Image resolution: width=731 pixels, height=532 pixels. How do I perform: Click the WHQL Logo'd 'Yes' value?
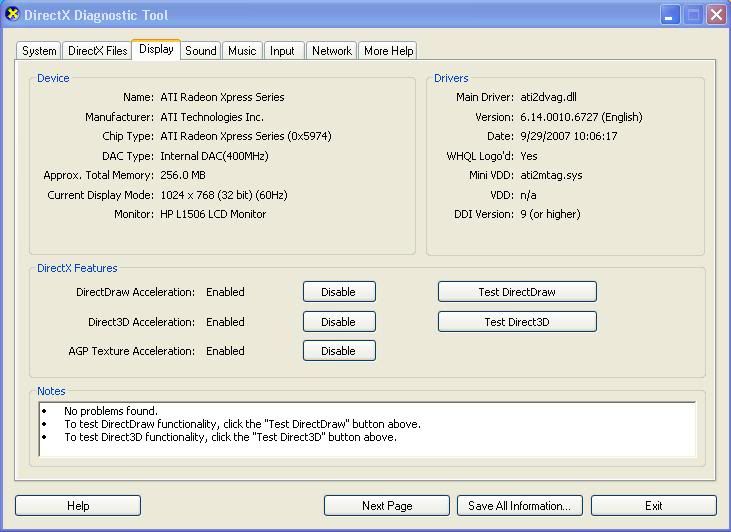(529, 156)
